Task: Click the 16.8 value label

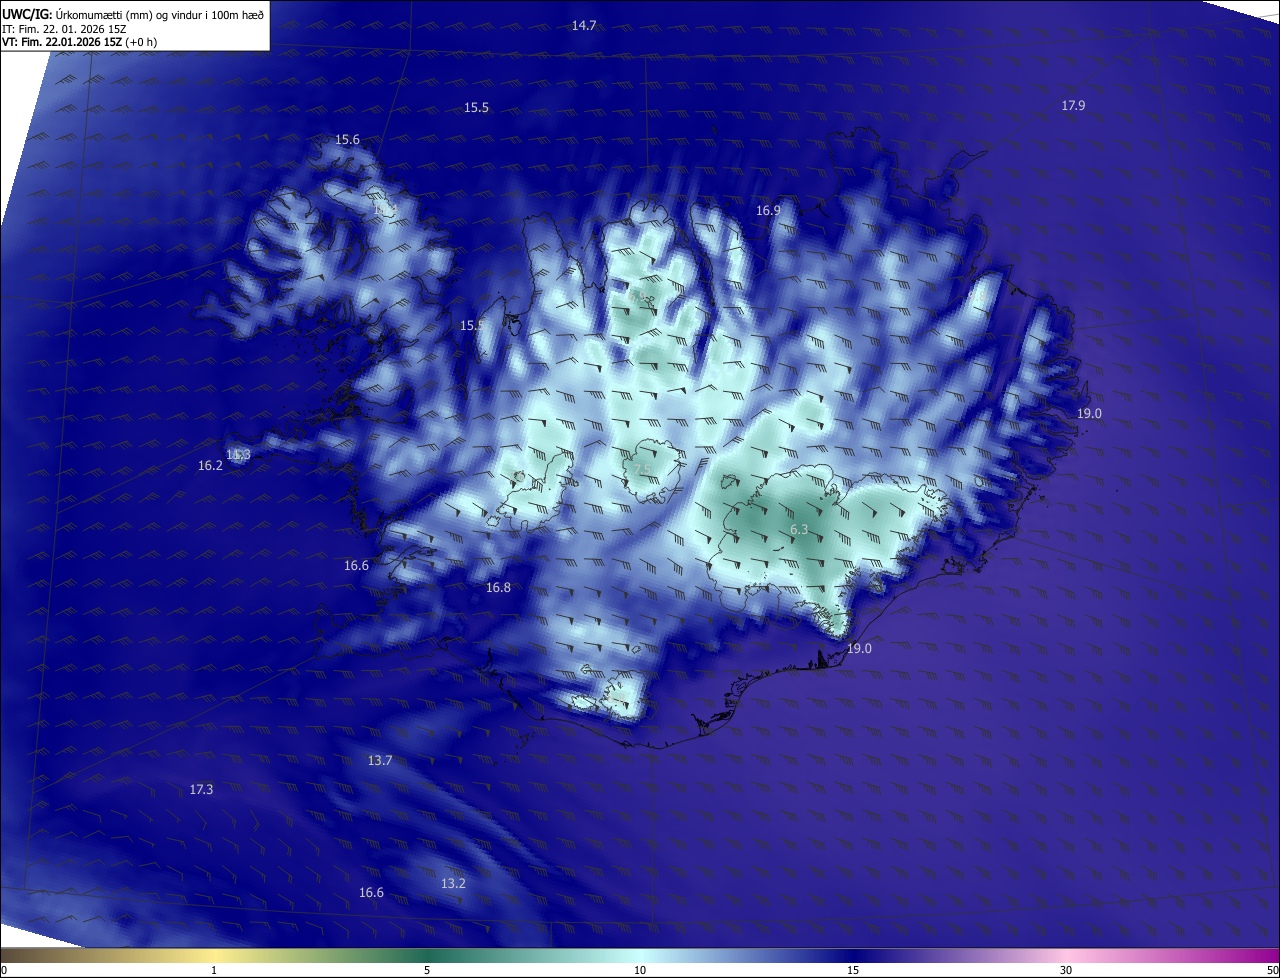Action: coord(498,587)
